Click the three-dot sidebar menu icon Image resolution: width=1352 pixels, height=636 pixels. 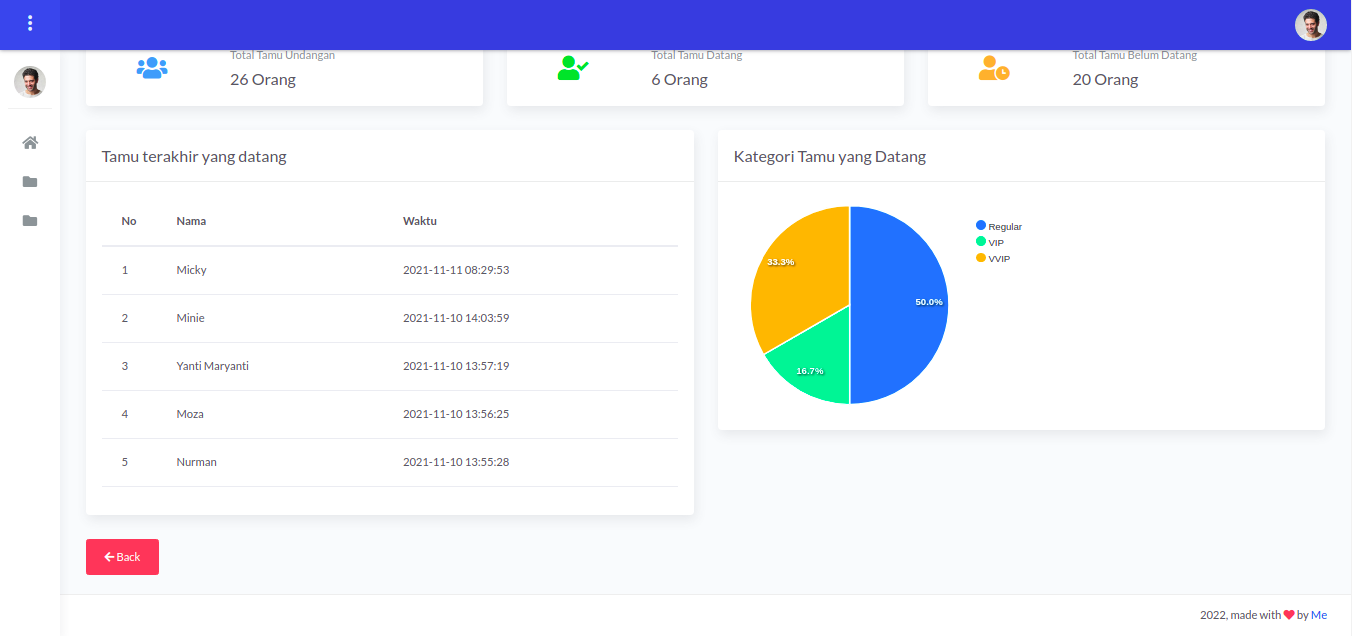pos(30,23)
